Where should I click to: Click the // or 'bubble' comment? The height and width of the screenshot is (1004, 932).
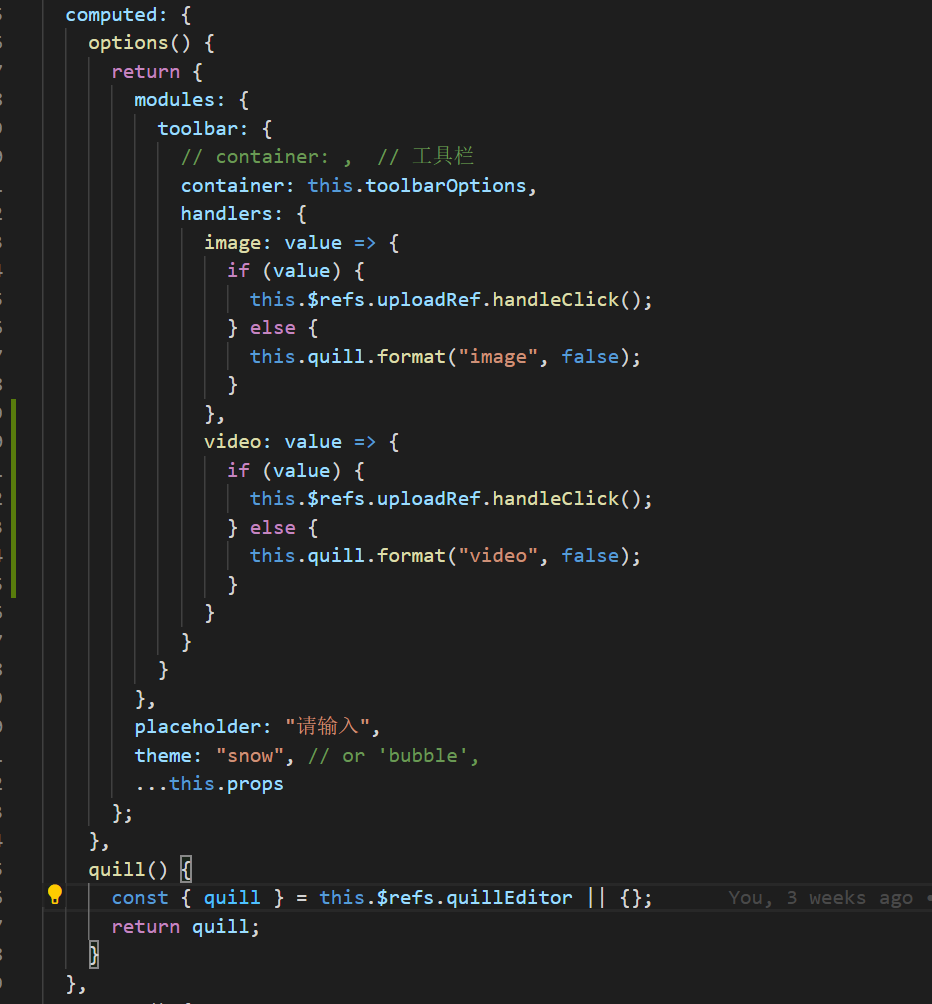tap(393, 756)
